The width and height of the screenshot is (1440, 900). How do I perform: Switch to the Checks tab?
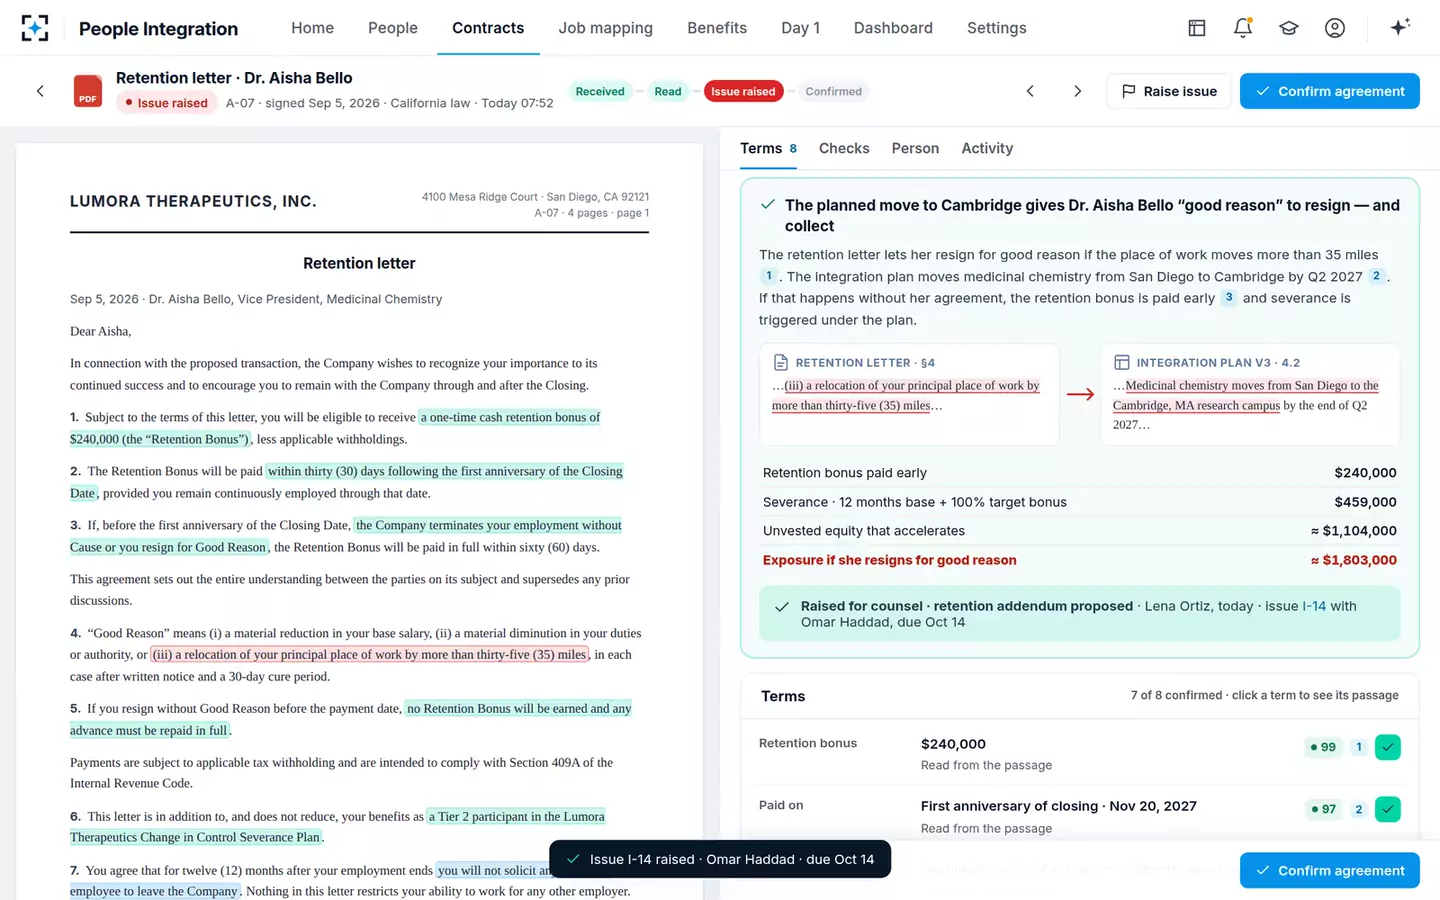pyautogui.click(x=844, y=148)
